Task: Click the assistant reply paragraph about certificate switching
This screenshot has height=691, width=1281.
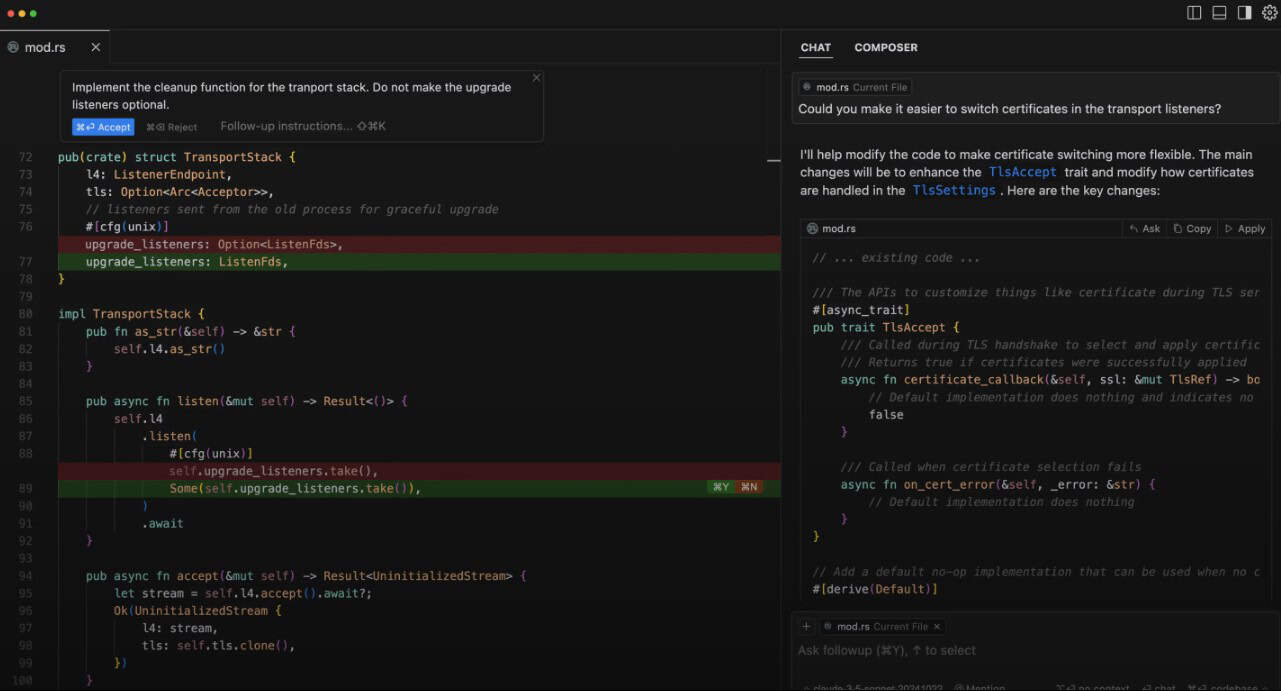Action: pyautogui.click(x=1026, y=172)
